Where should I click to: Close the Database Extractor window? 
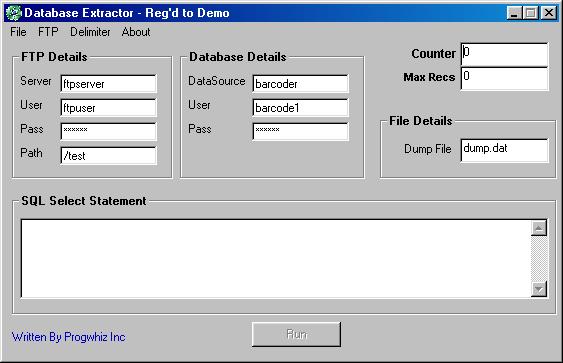point(549,13)
